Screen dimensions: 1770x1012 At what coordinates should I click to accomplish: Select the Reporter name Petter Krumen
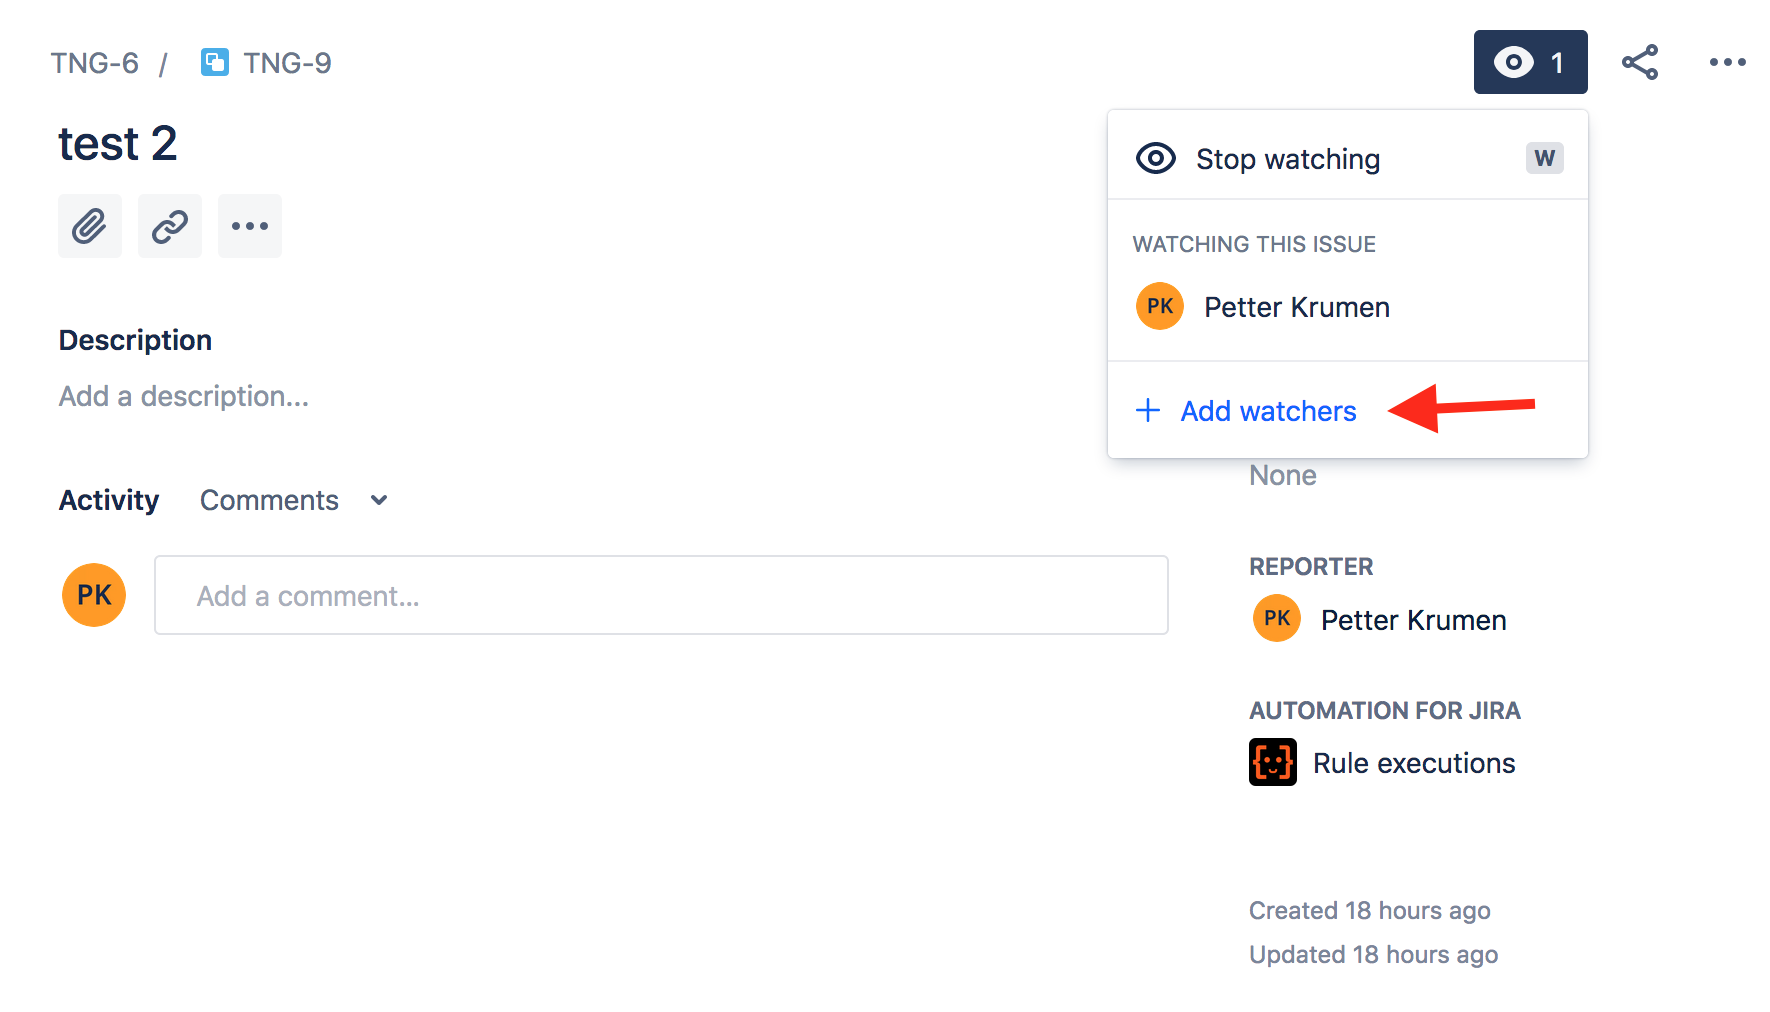pyautogui.click(x=1413, y=618)
